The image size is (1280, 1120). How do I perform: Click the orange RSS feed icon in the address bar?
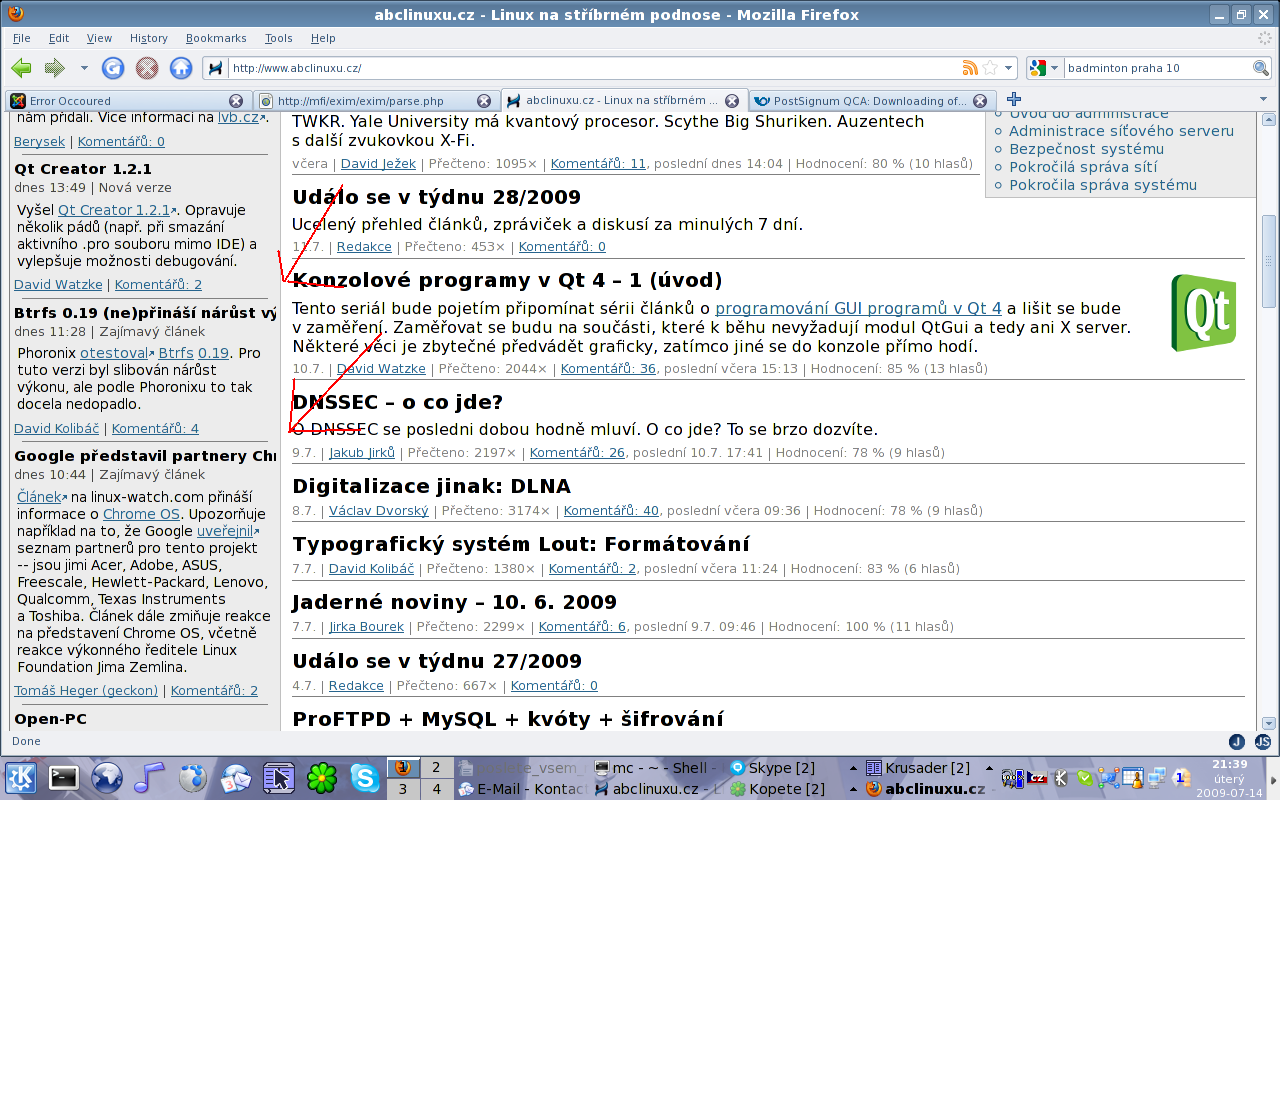point(969,68)
